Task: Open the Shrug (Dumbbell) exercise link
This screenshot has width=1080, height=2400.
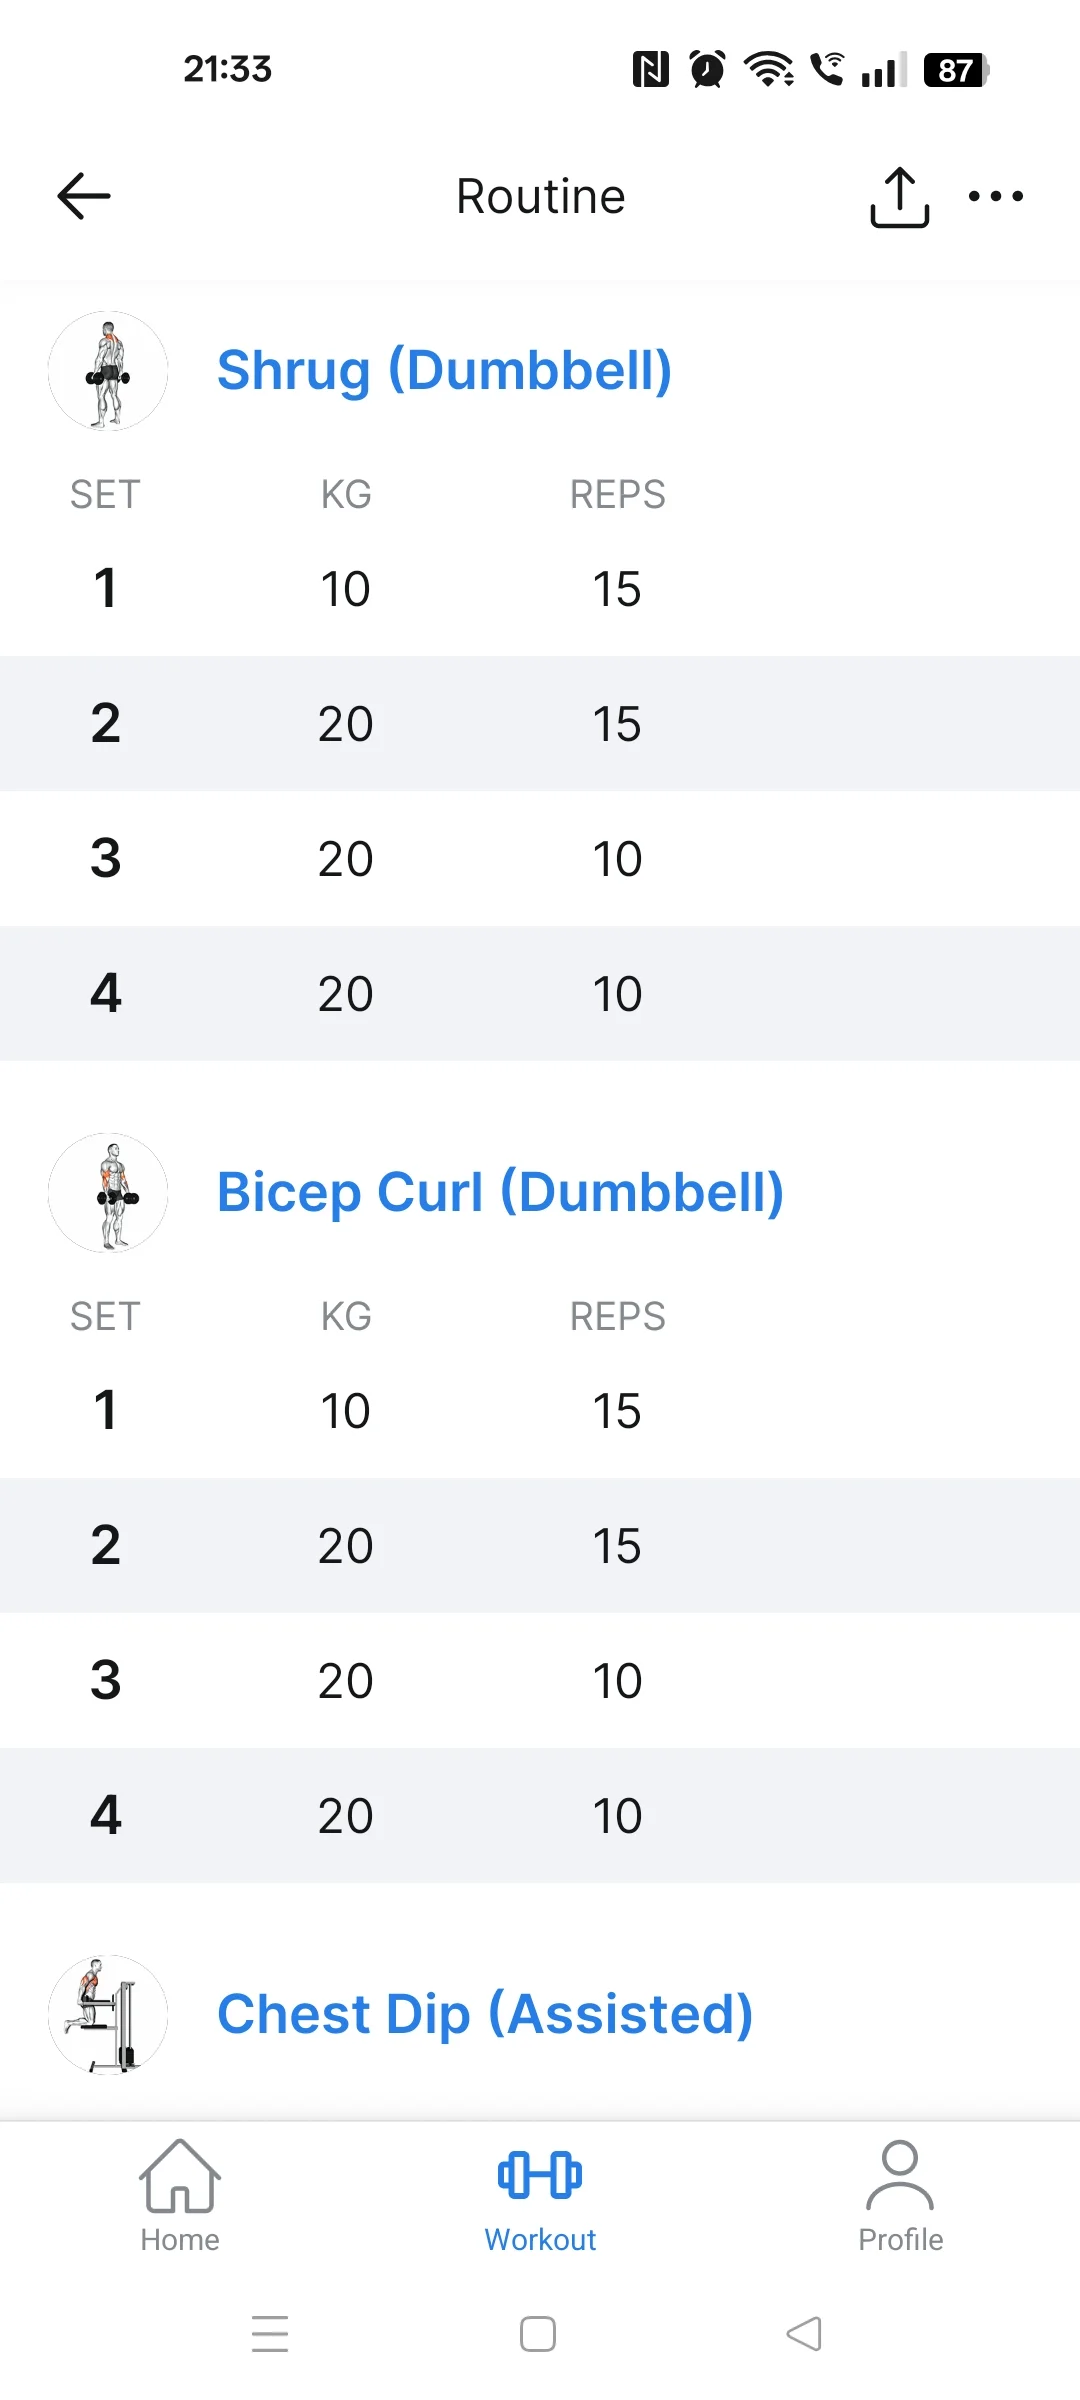Action: [444, 371]
